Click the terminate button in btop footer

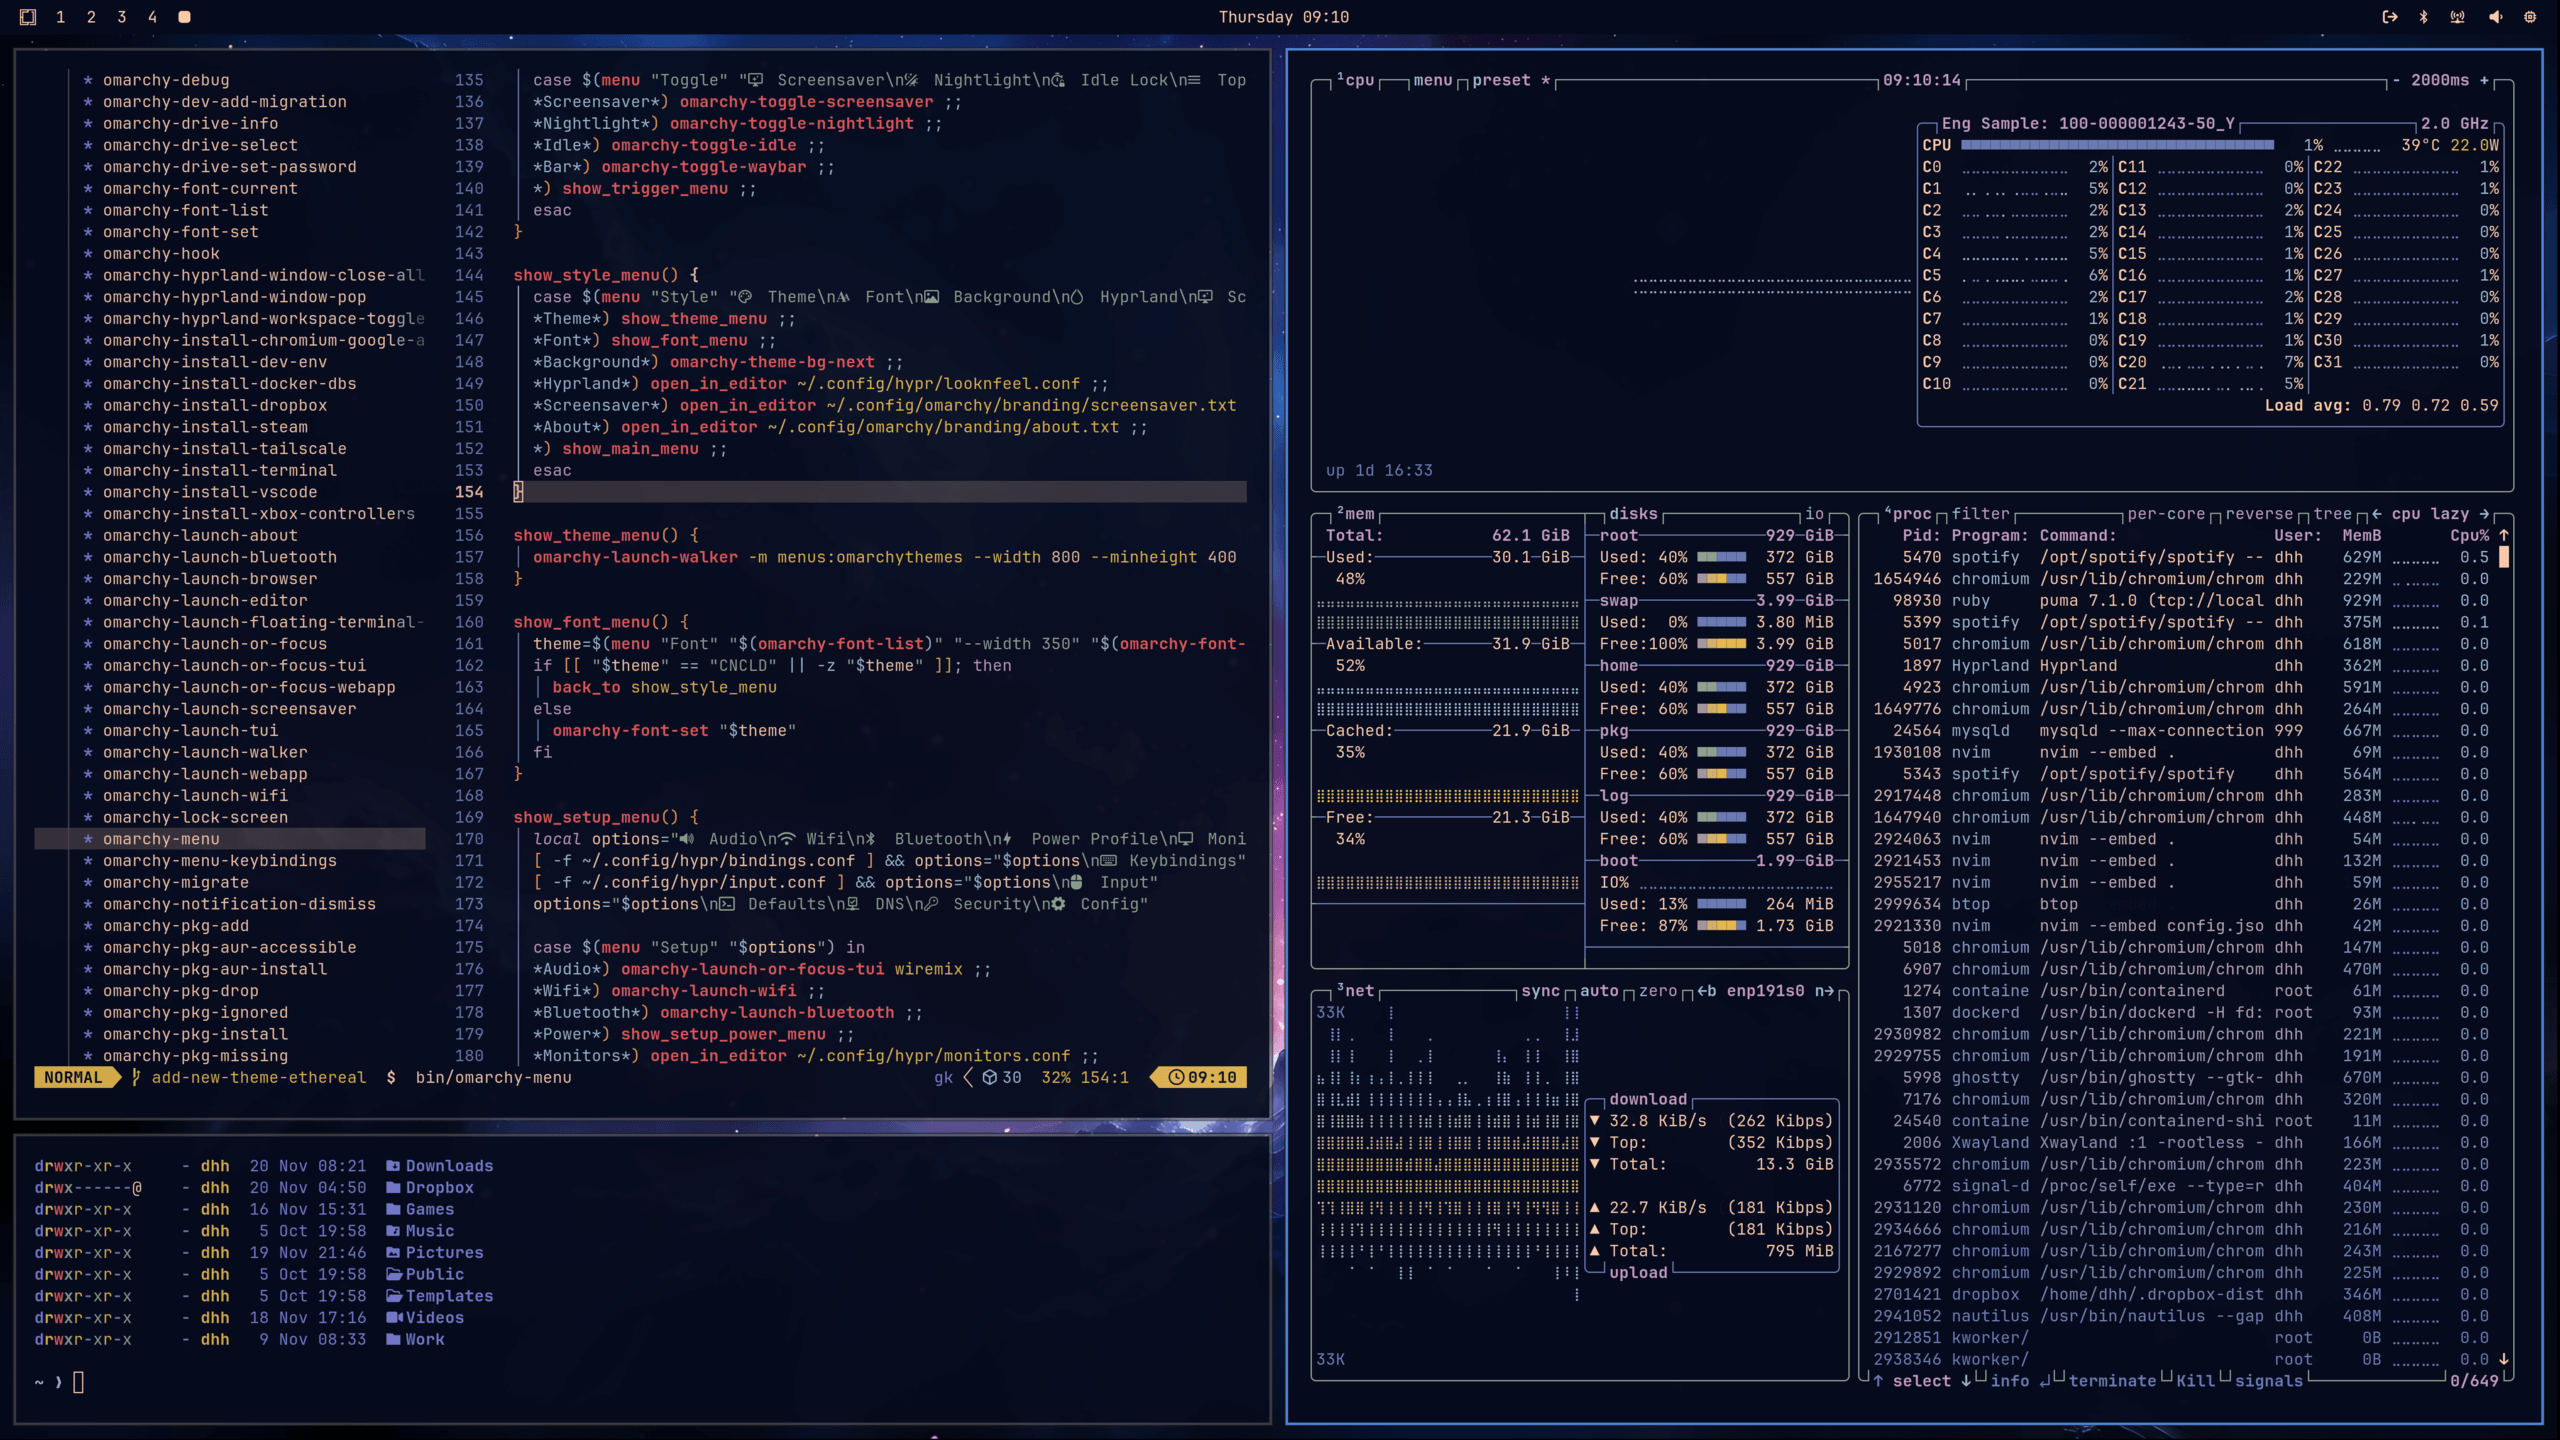(2111, 1381)
